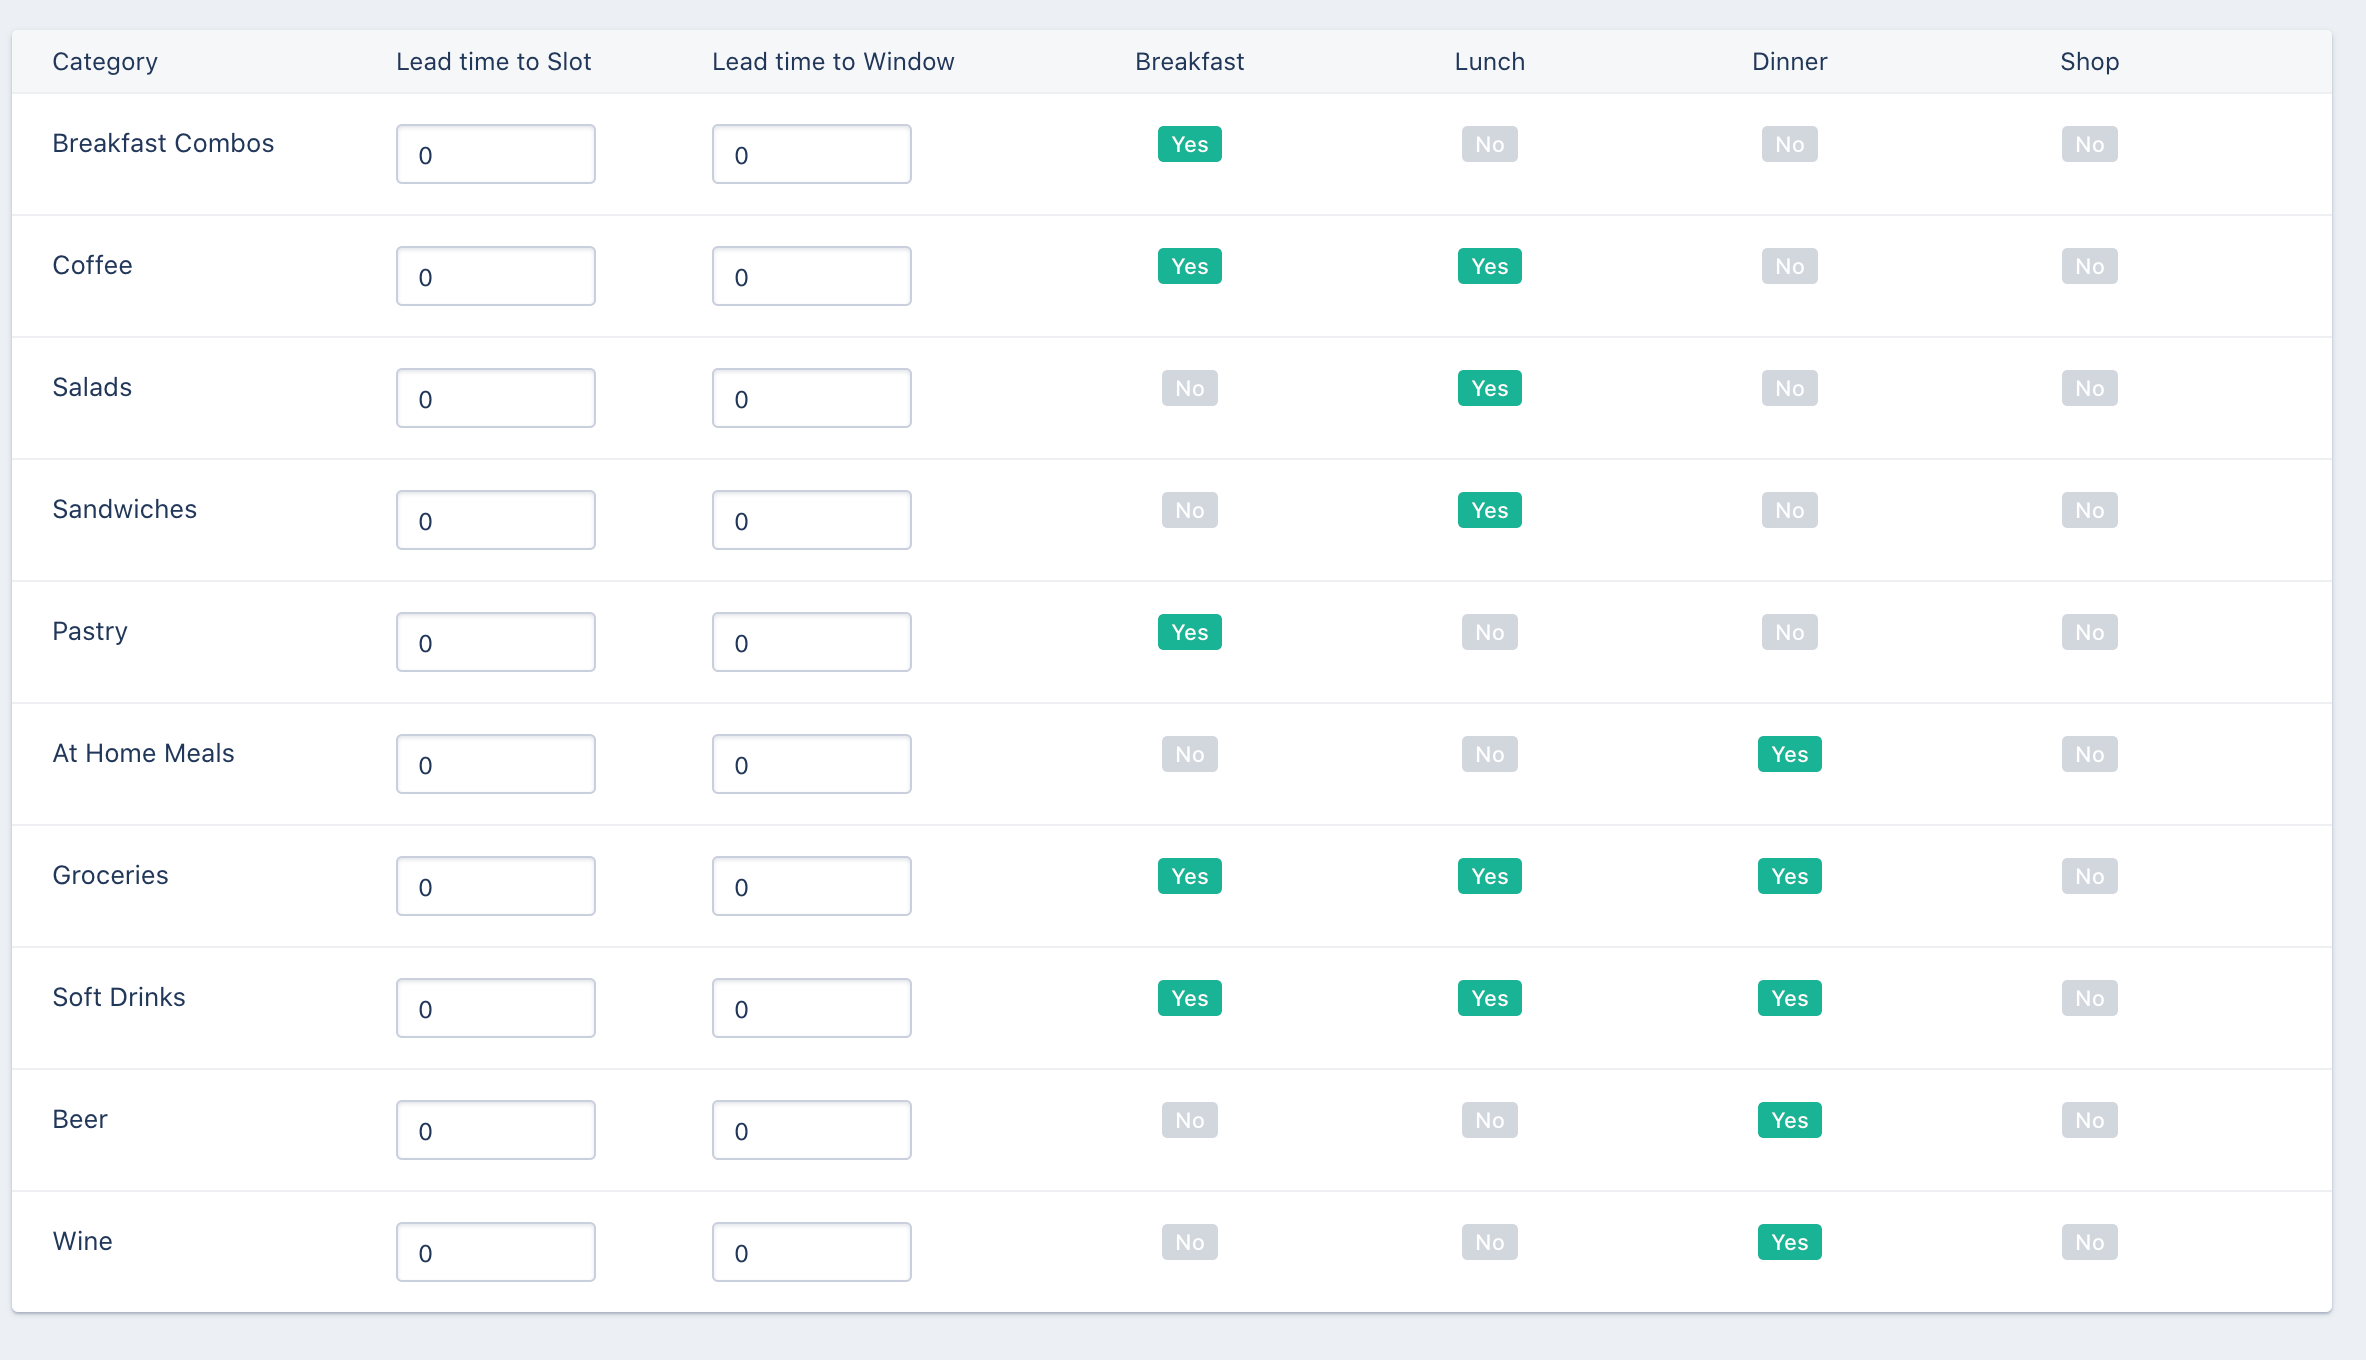Disable Dinner for Groceries row

click(1789, 876)
